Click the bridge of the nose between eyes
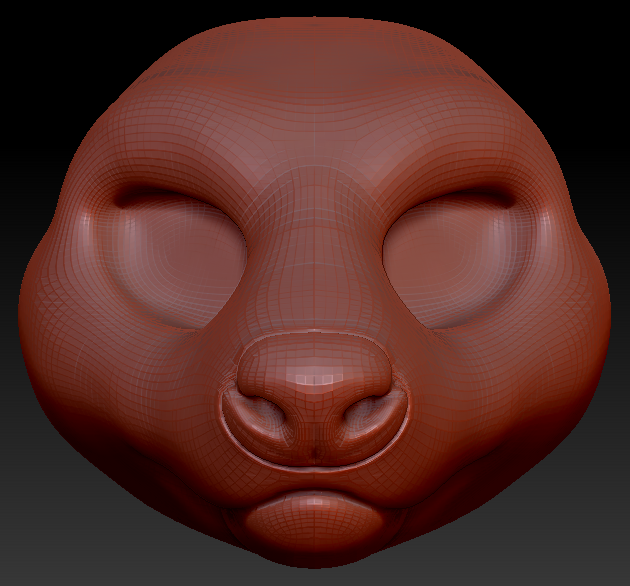The width and height of the screenshot is (630, 586). tap(314, 240)
